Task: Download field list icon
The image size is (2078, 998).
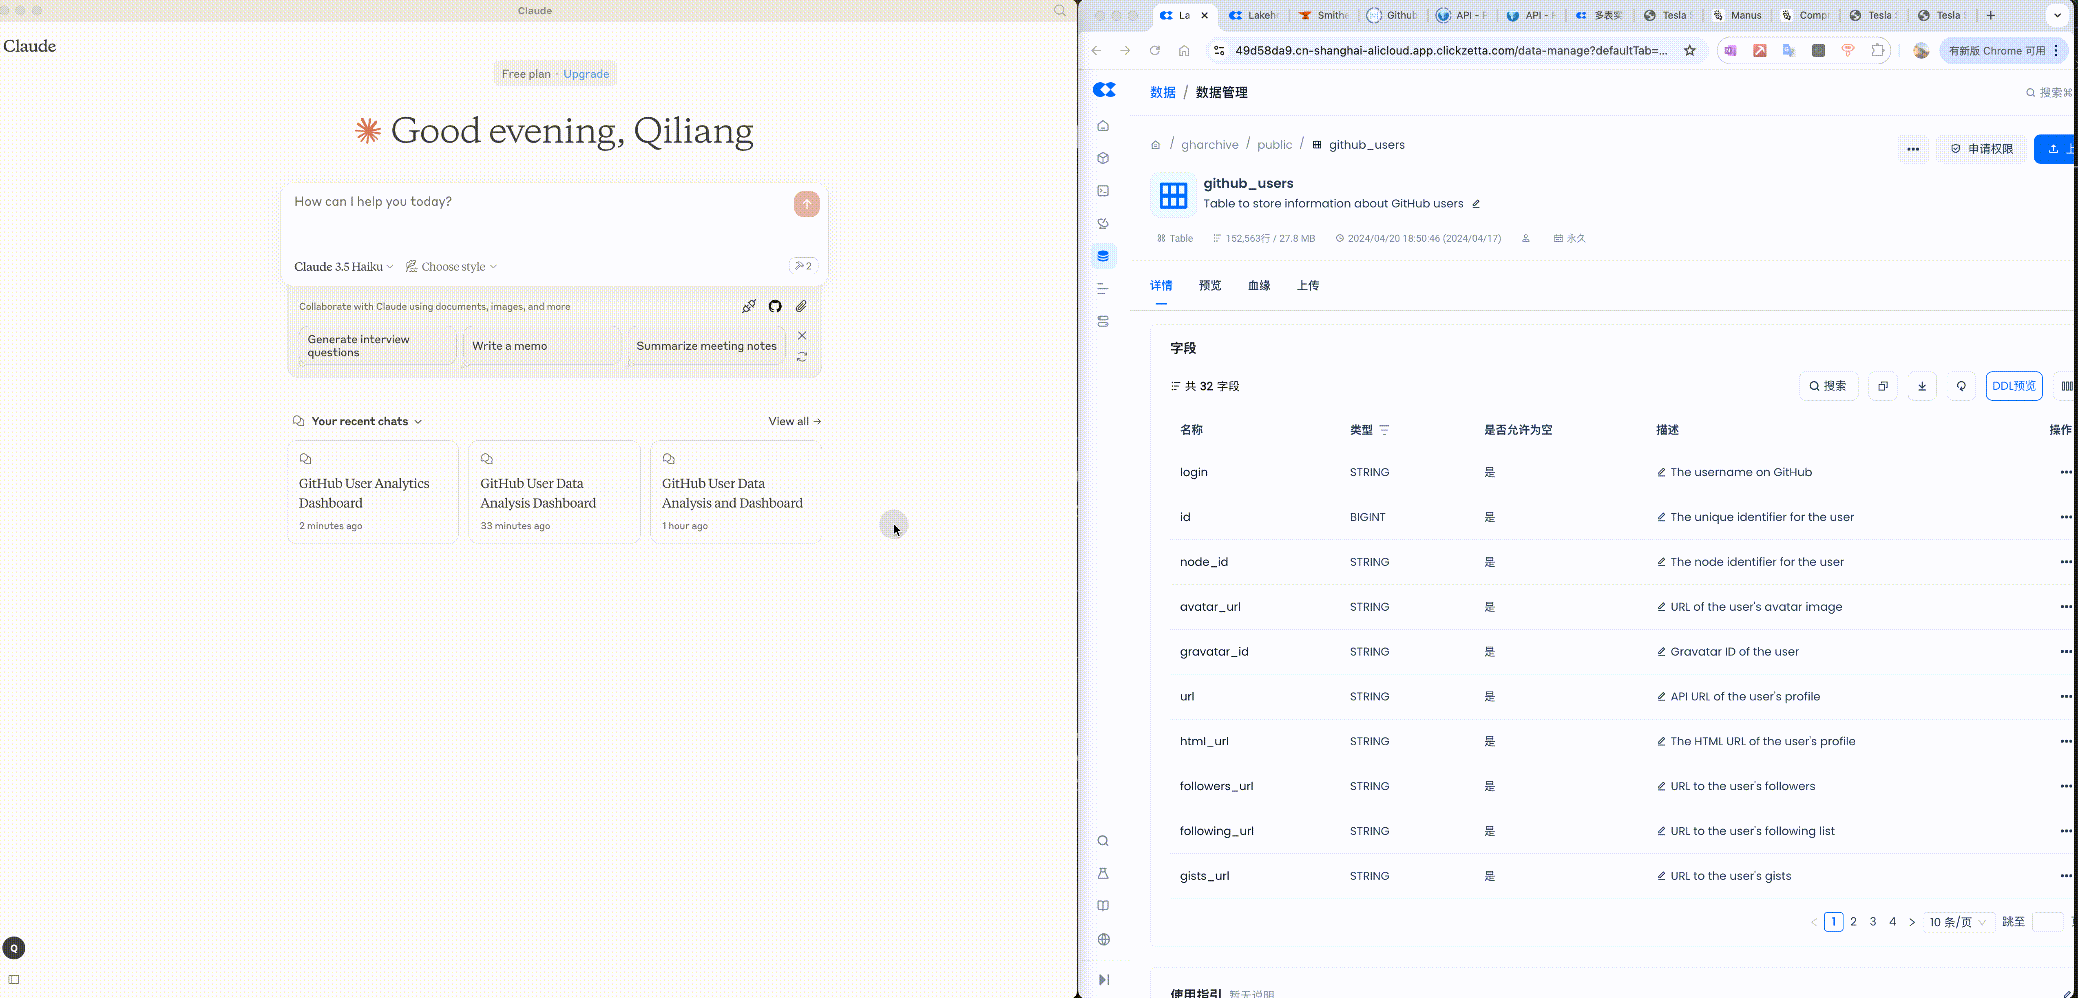Action: (x=1921, y=386)
